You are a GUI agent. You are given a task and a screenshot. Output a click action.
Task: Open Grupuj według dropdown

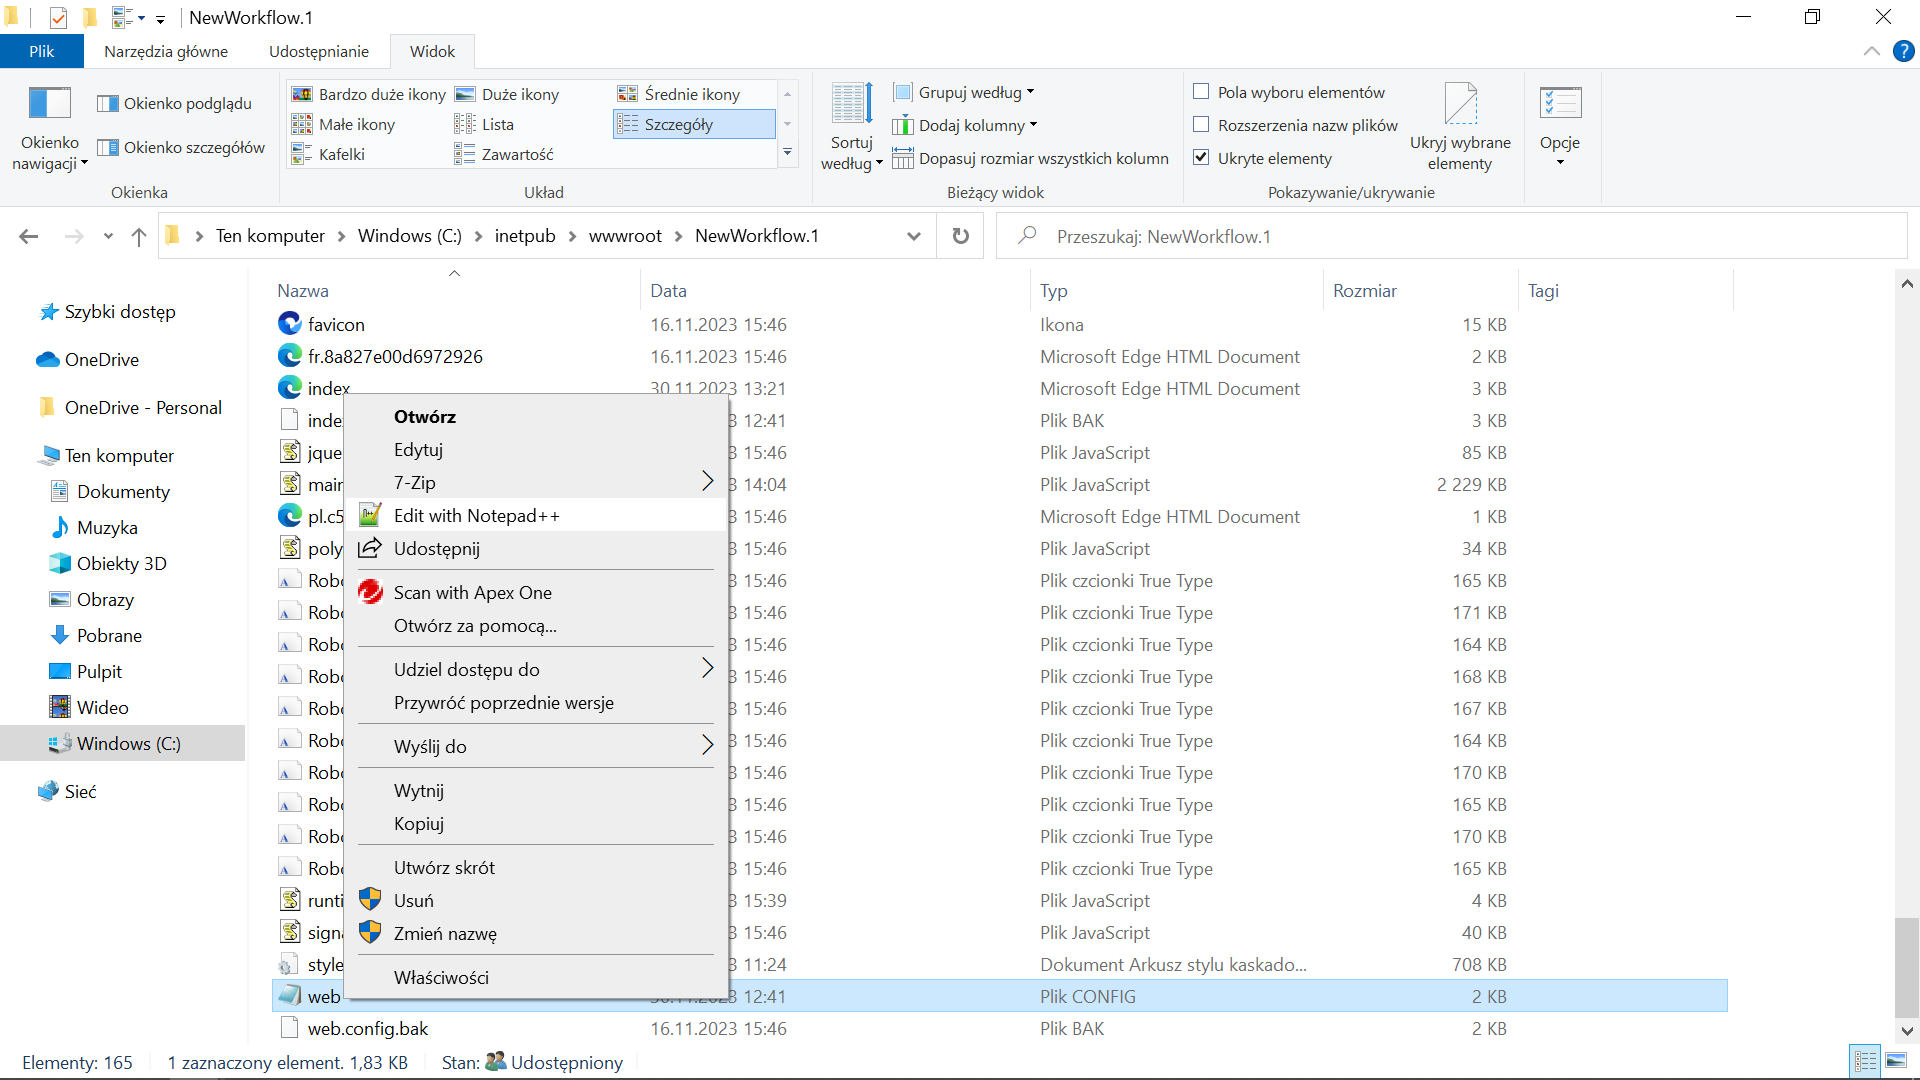coord(964,92)
